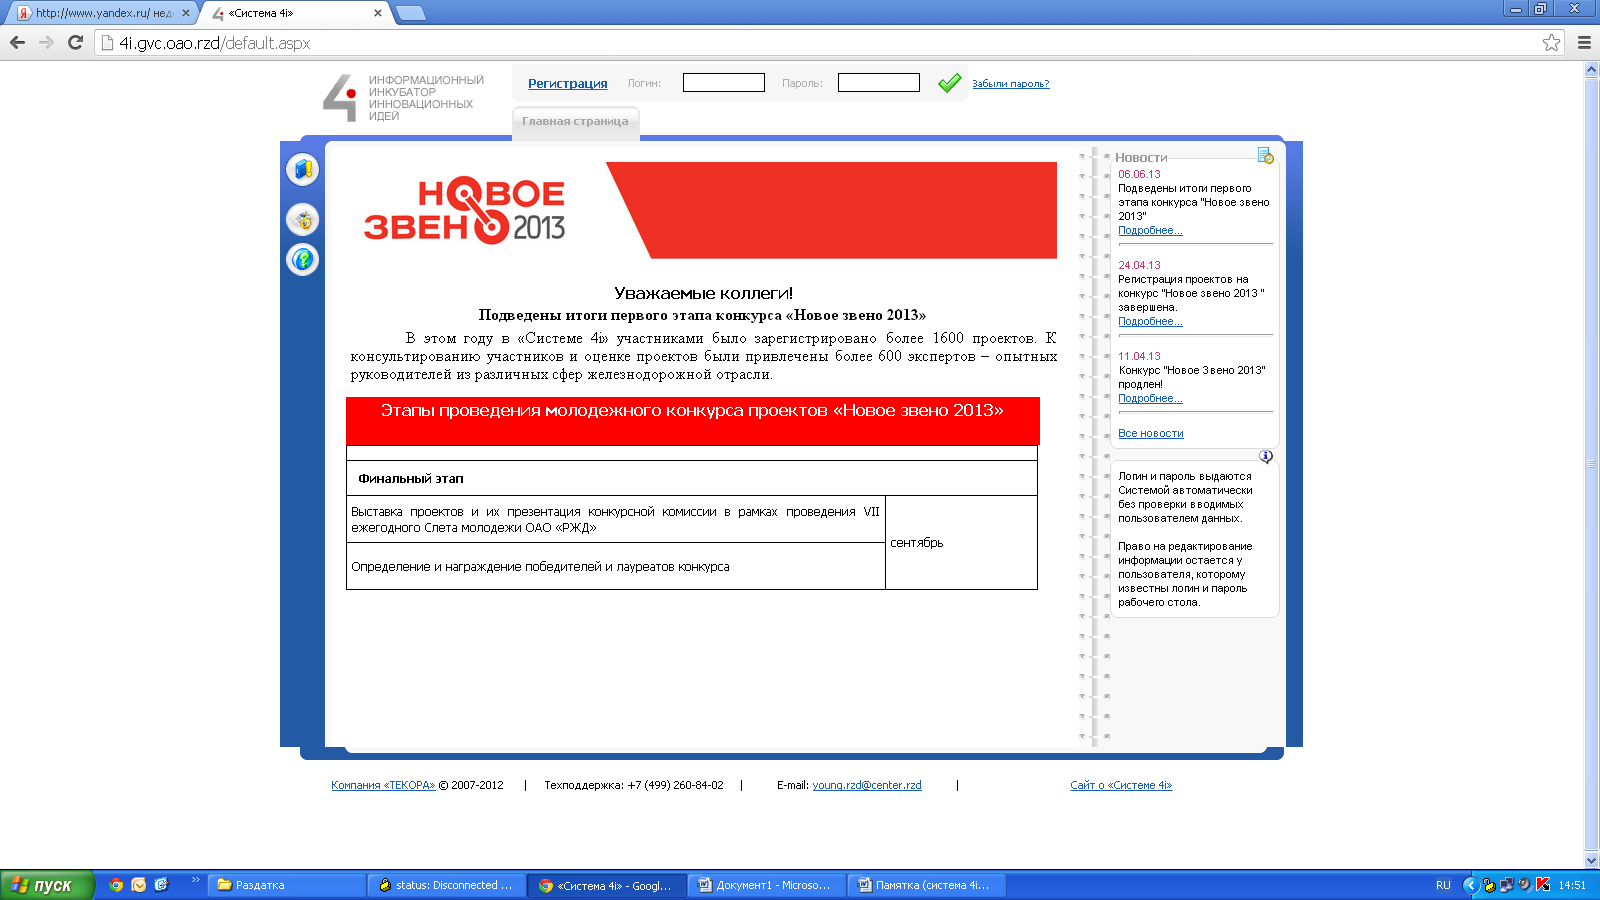Close the «Система 4i» tab
This screenshot has width=1600, height=900.
(378, 13)
